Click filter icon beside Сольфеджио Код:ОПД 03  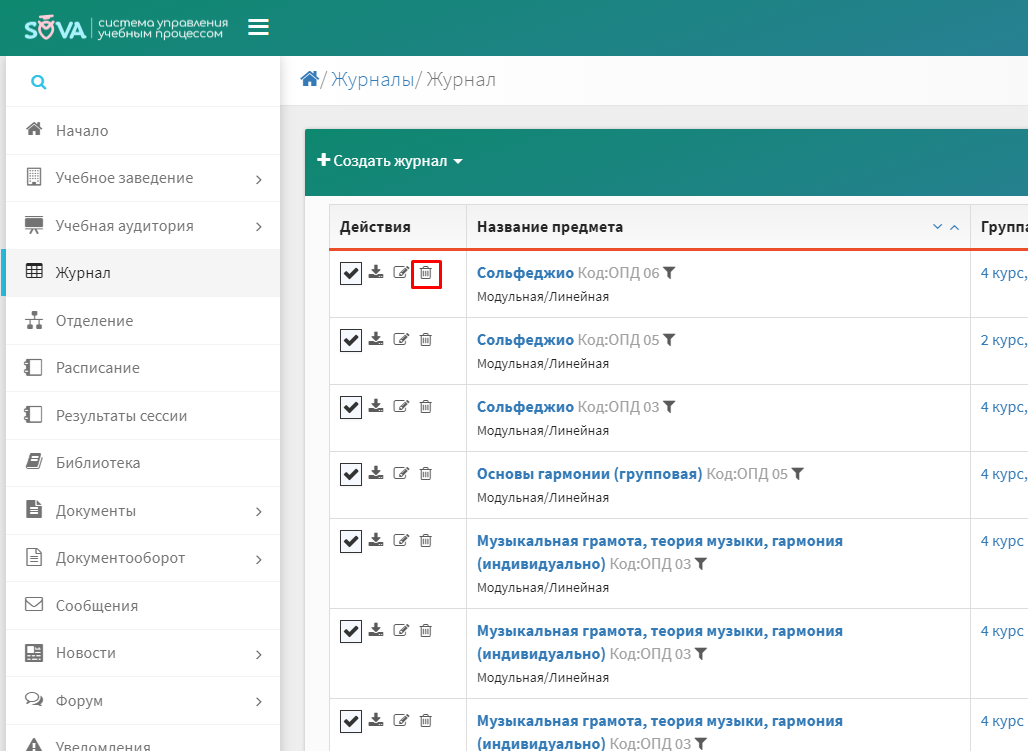pyautogui.click(x=669, y=407)
